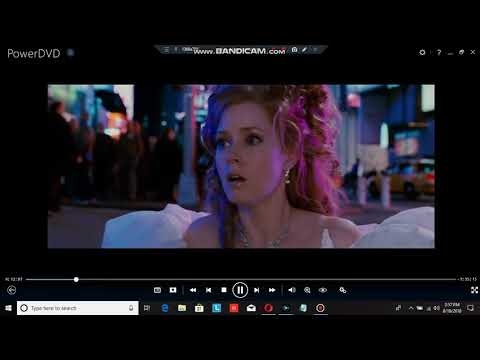Click the playback progress slider knob

[x=76, y=279]
